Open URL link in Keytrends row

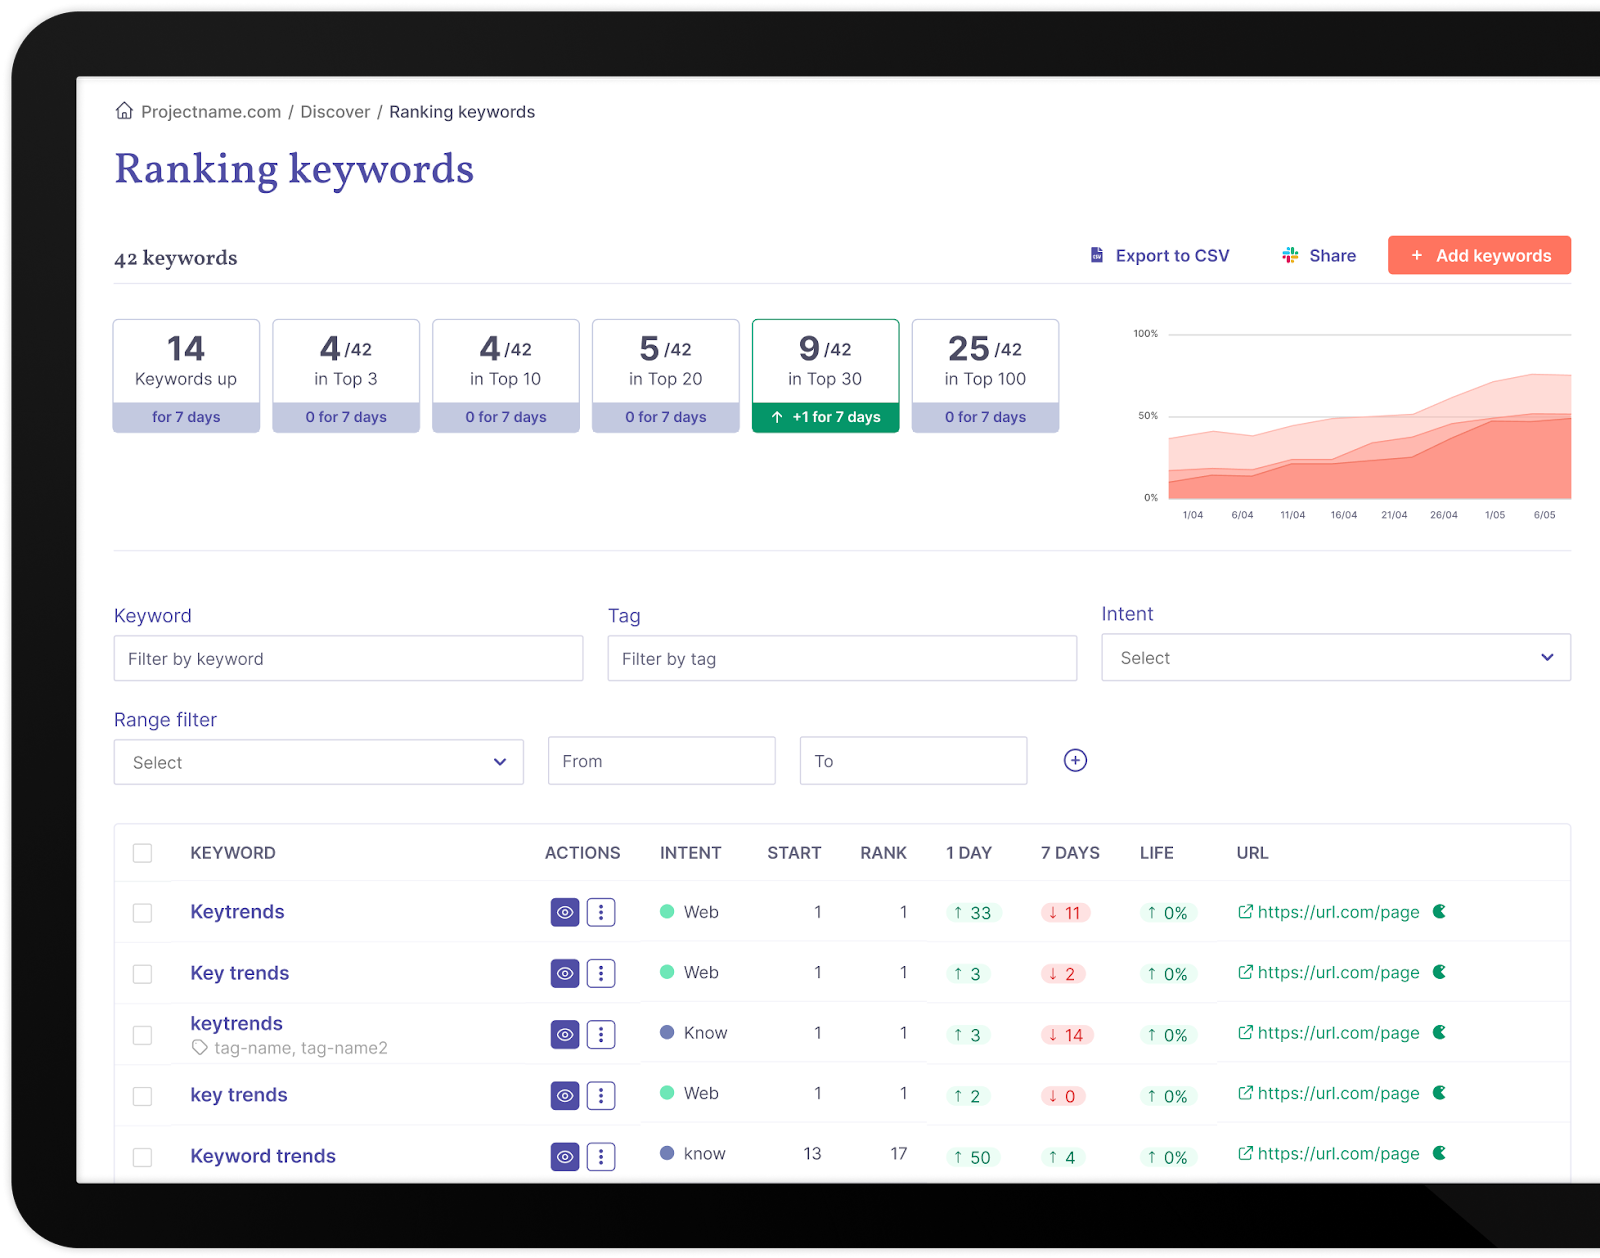click(x=1329, y=912)
